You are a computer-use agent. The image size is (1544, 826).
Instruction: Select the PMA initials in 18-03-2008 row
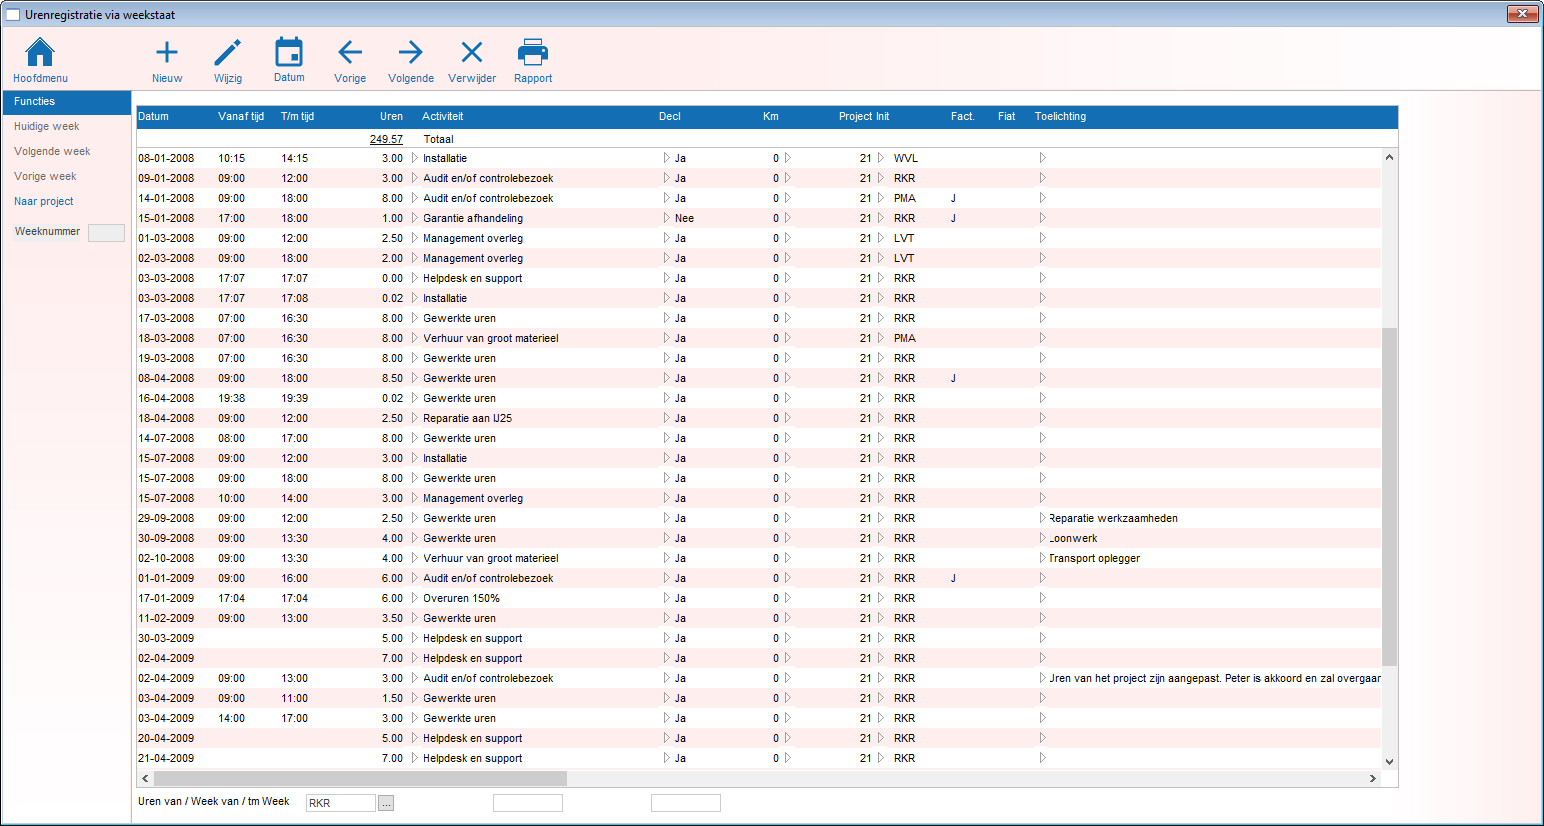[905, 338]
